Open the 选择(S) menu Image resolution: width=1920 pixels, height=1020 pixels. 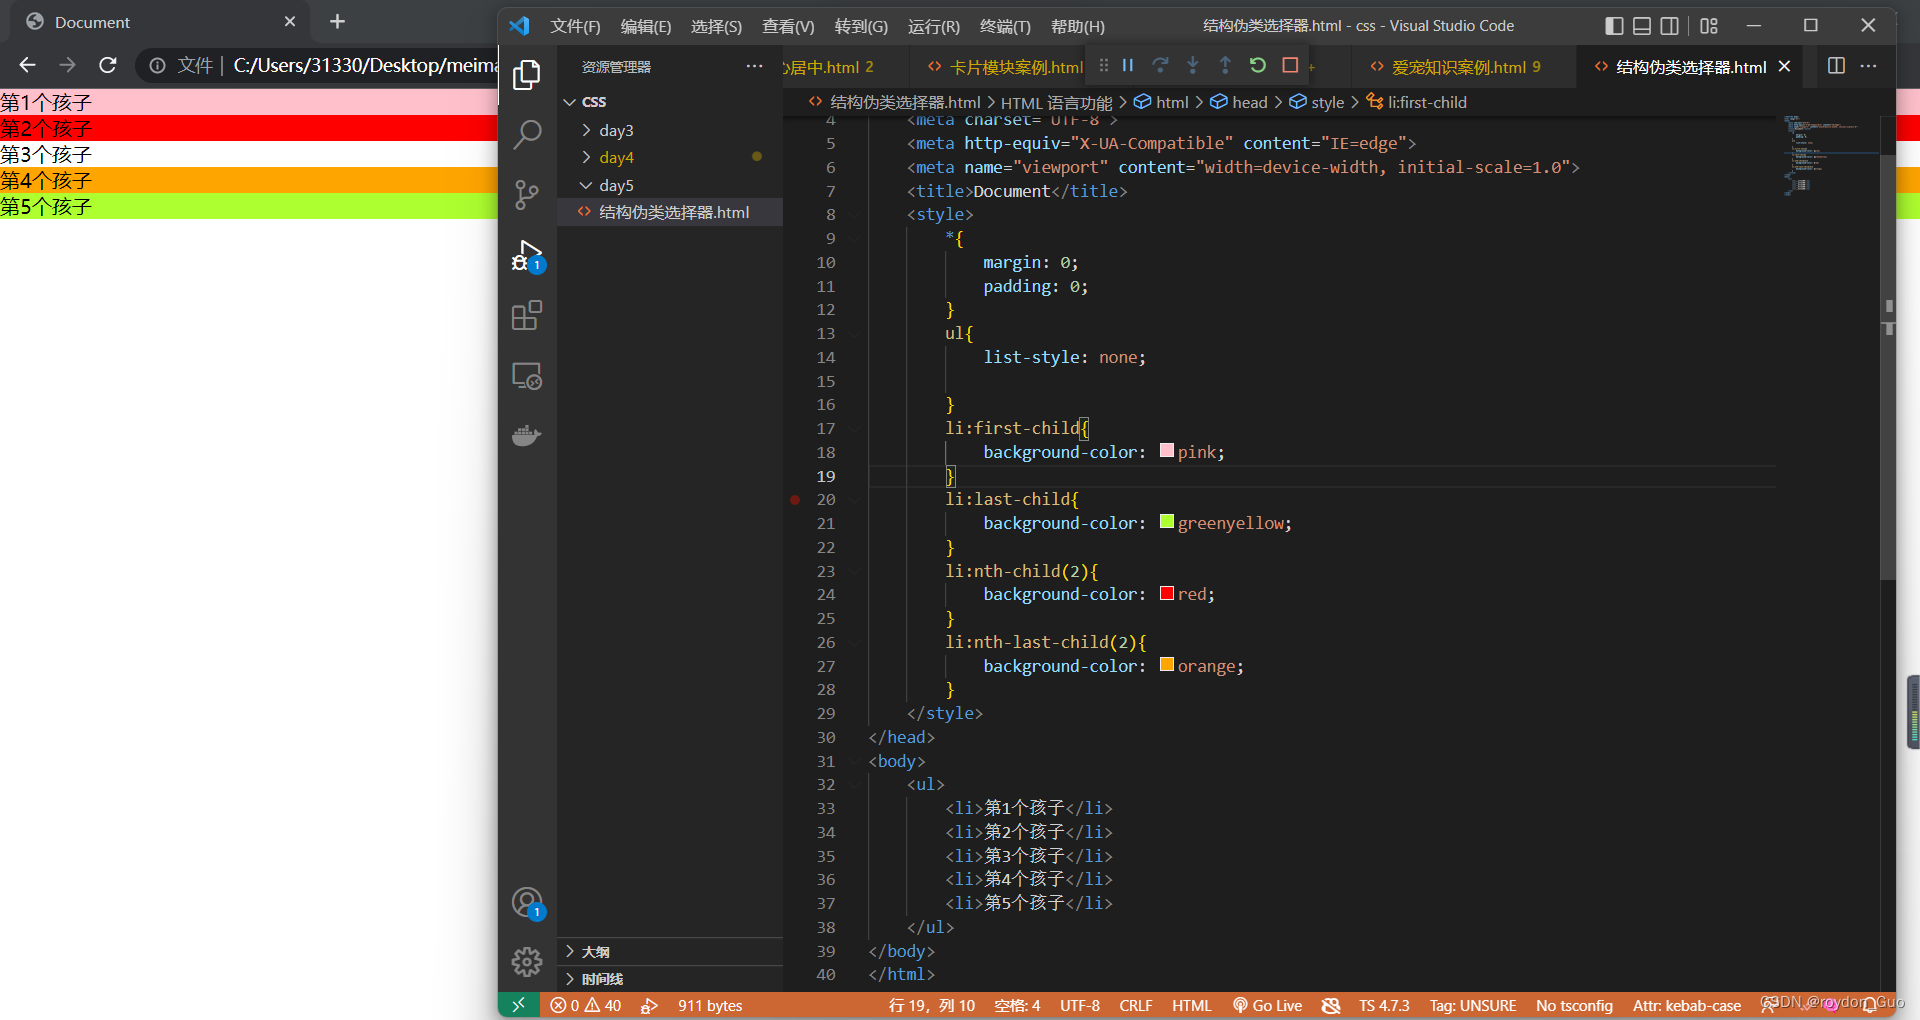(716, 26)
